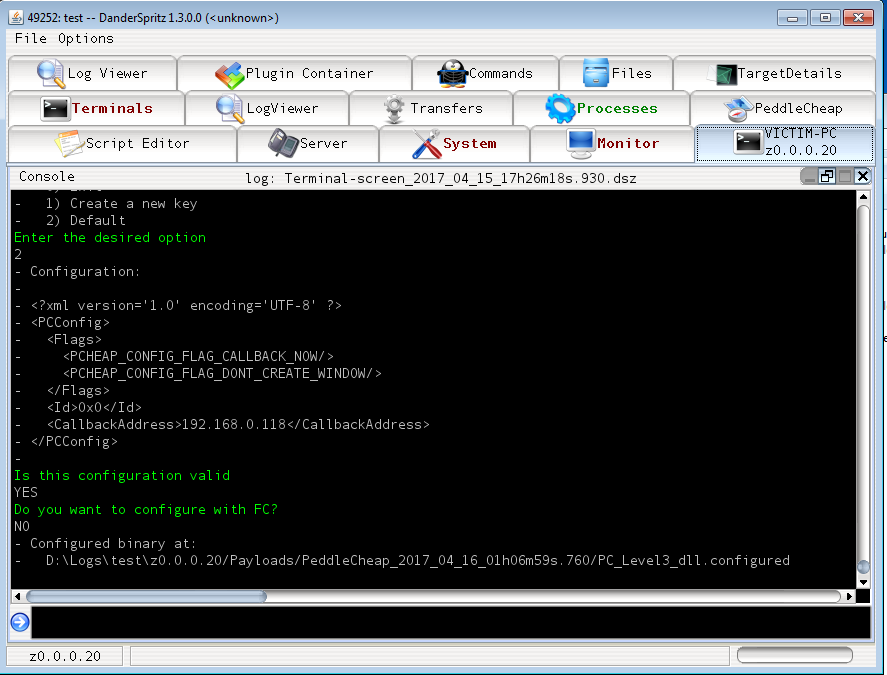Open the Options menu
Image resolution: width=887 pixels, height=675 pixels.
(x=85, y=38)
